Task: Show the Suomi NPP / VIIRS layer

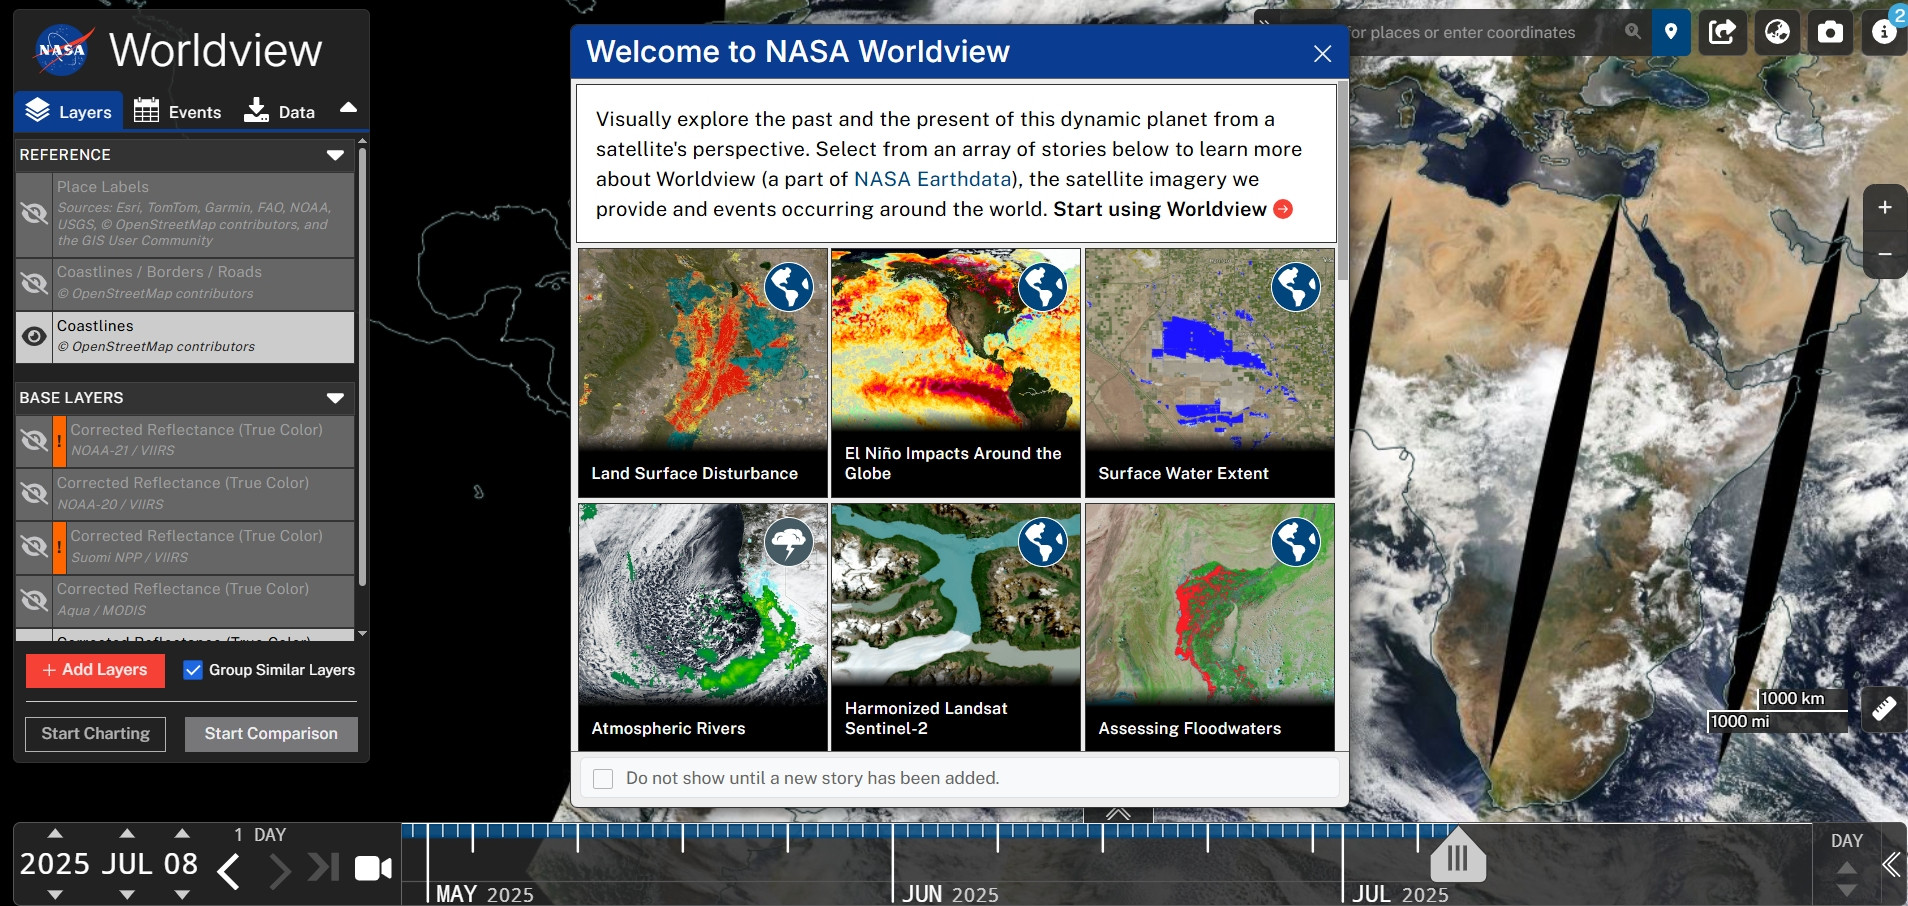Action: click(34, 547)
